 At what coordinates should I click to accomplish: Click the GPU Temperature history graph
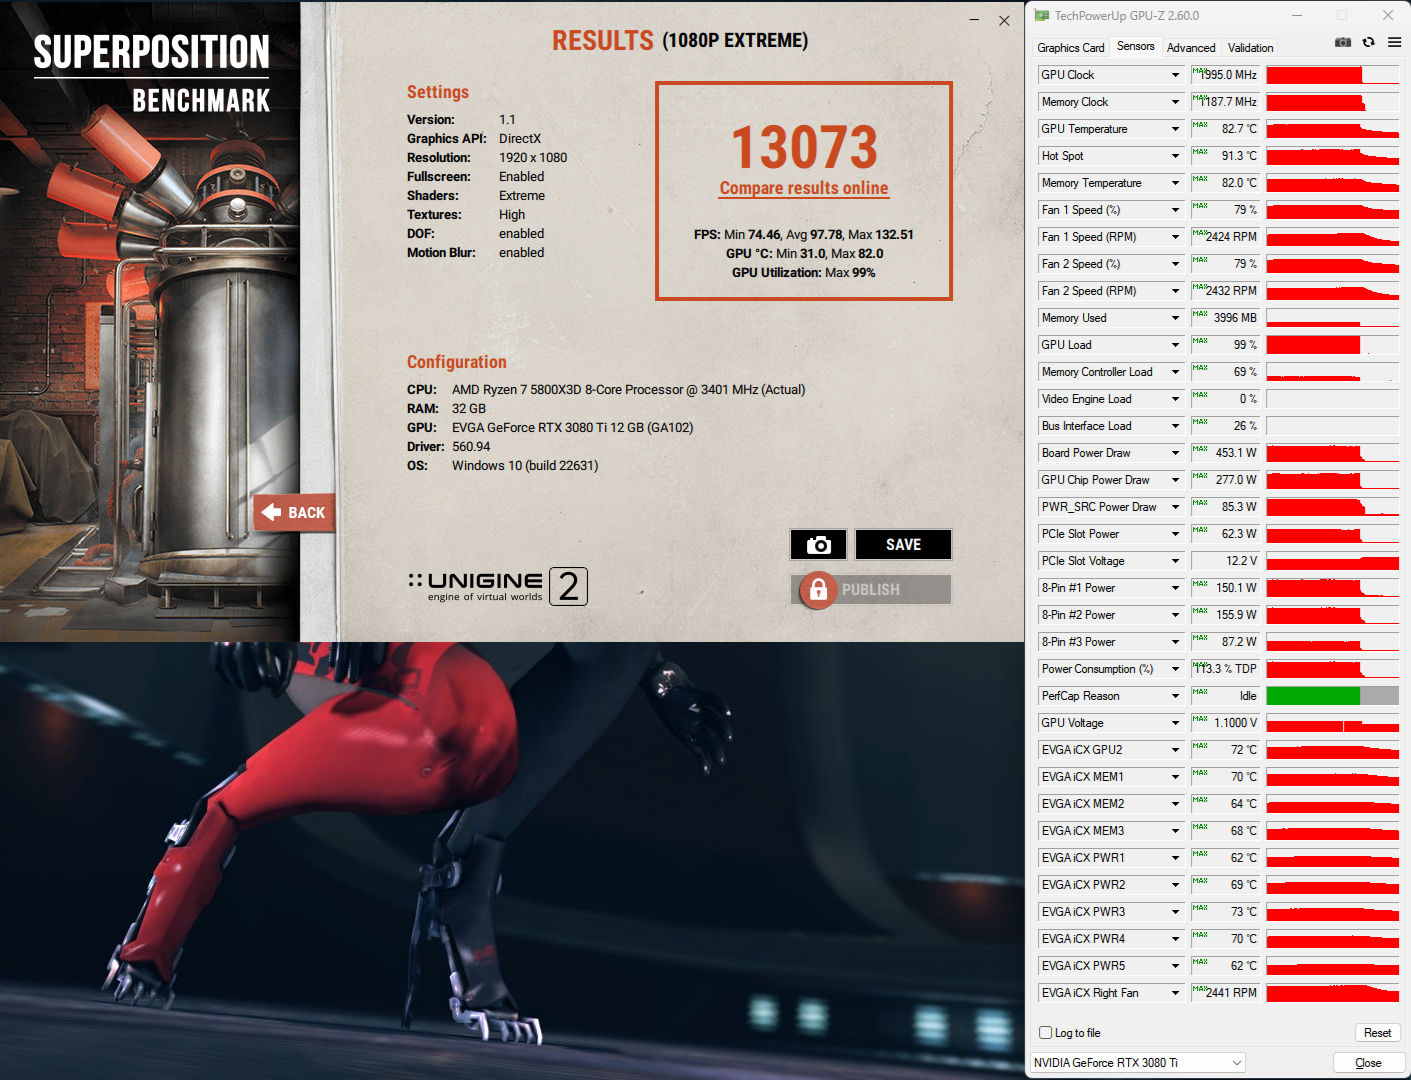(1332, 129)
